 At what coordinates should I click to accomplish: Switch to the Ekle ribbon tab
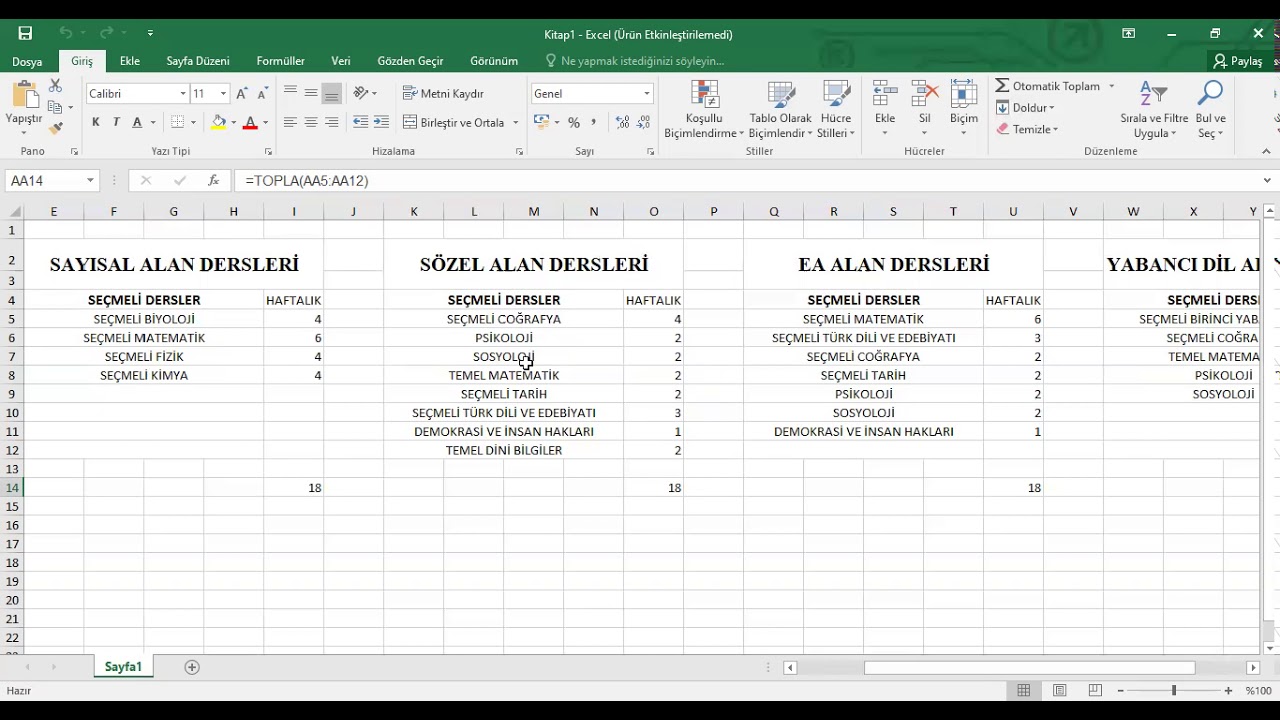(130, 61)
